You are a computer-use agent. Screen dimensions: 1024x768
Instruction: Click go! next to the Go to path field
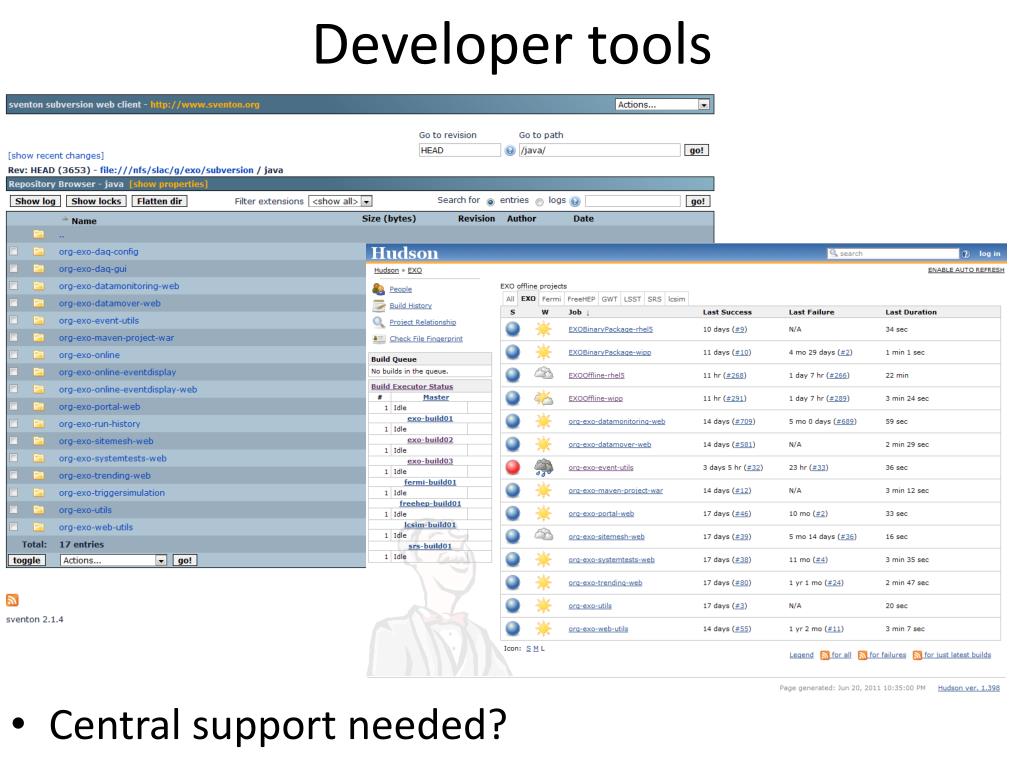coord(696,150)
